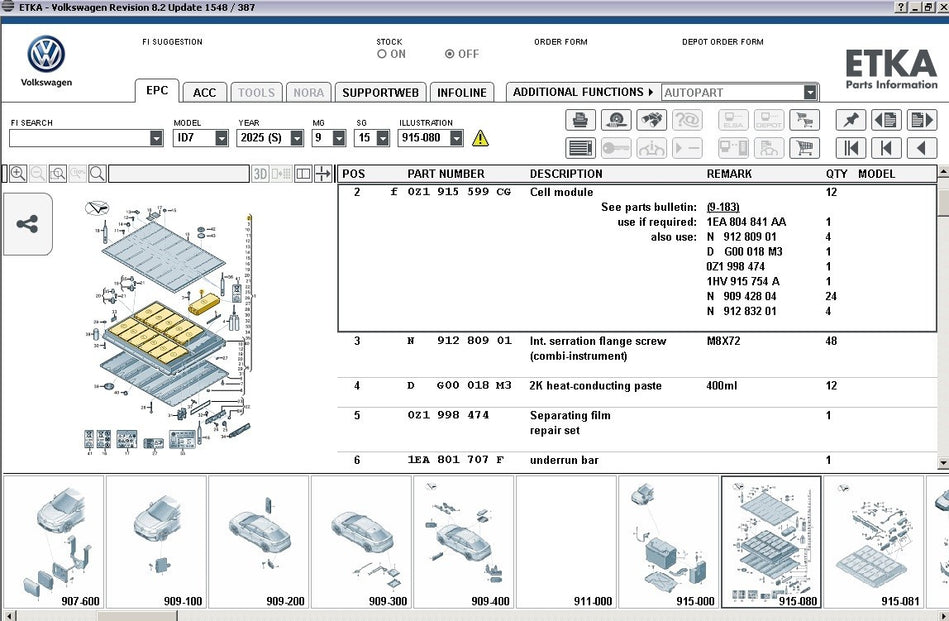This screenshot has width=949, height=621.
Task: Open the YEAR dropdown showing 2025 (S)
Action: 297,138
